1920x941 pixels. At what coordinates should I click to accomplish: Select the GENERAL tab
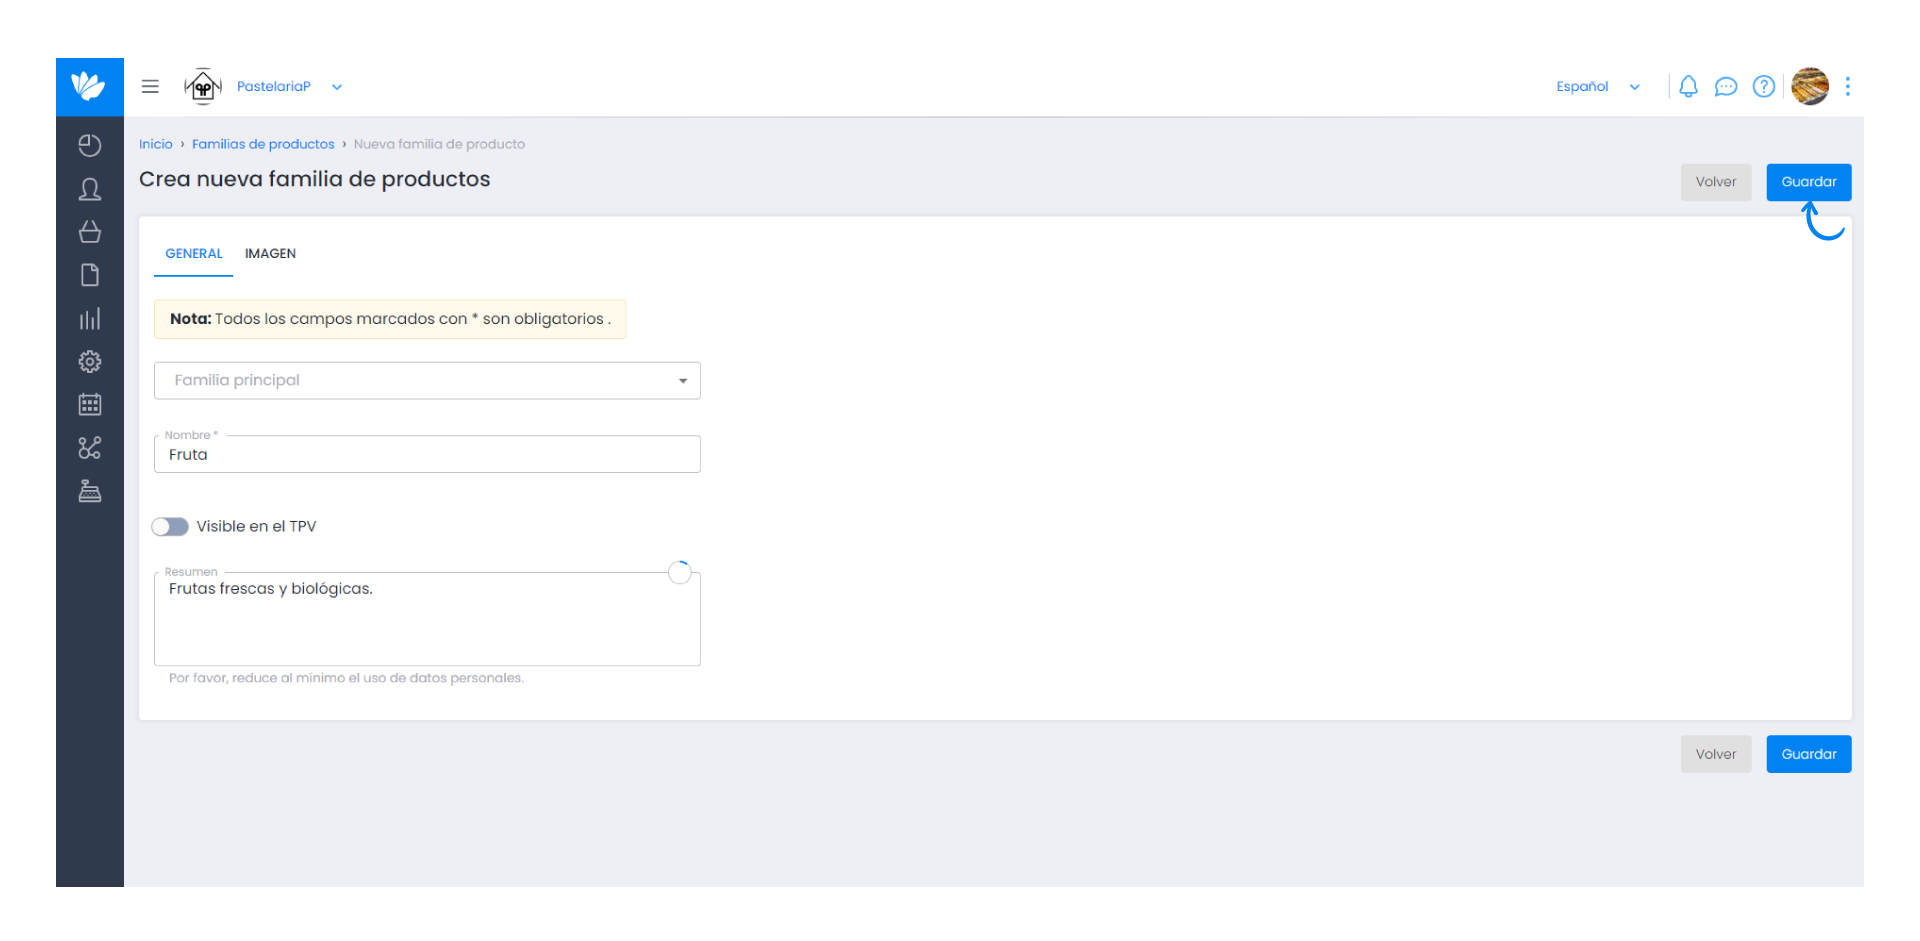coord(194,254)
